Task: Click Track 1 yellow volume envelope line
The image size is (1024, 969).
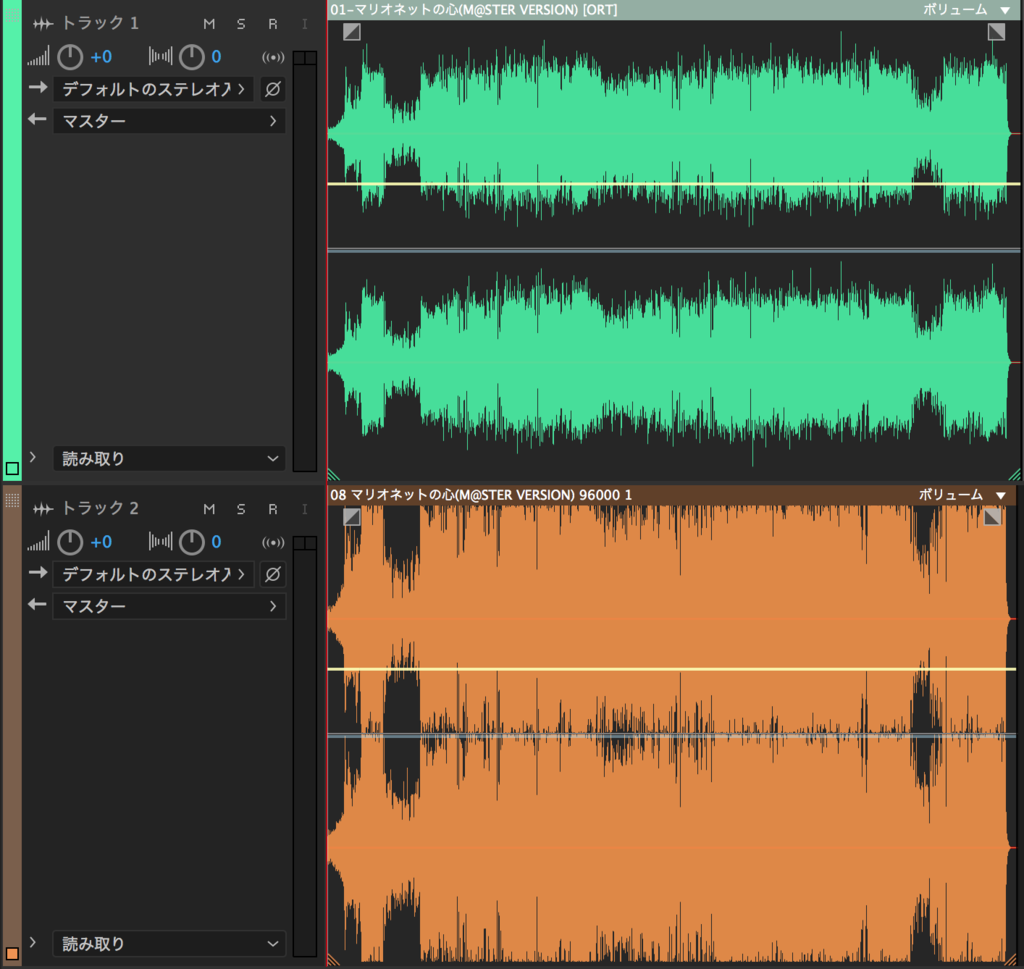Action: pos(674,184)
